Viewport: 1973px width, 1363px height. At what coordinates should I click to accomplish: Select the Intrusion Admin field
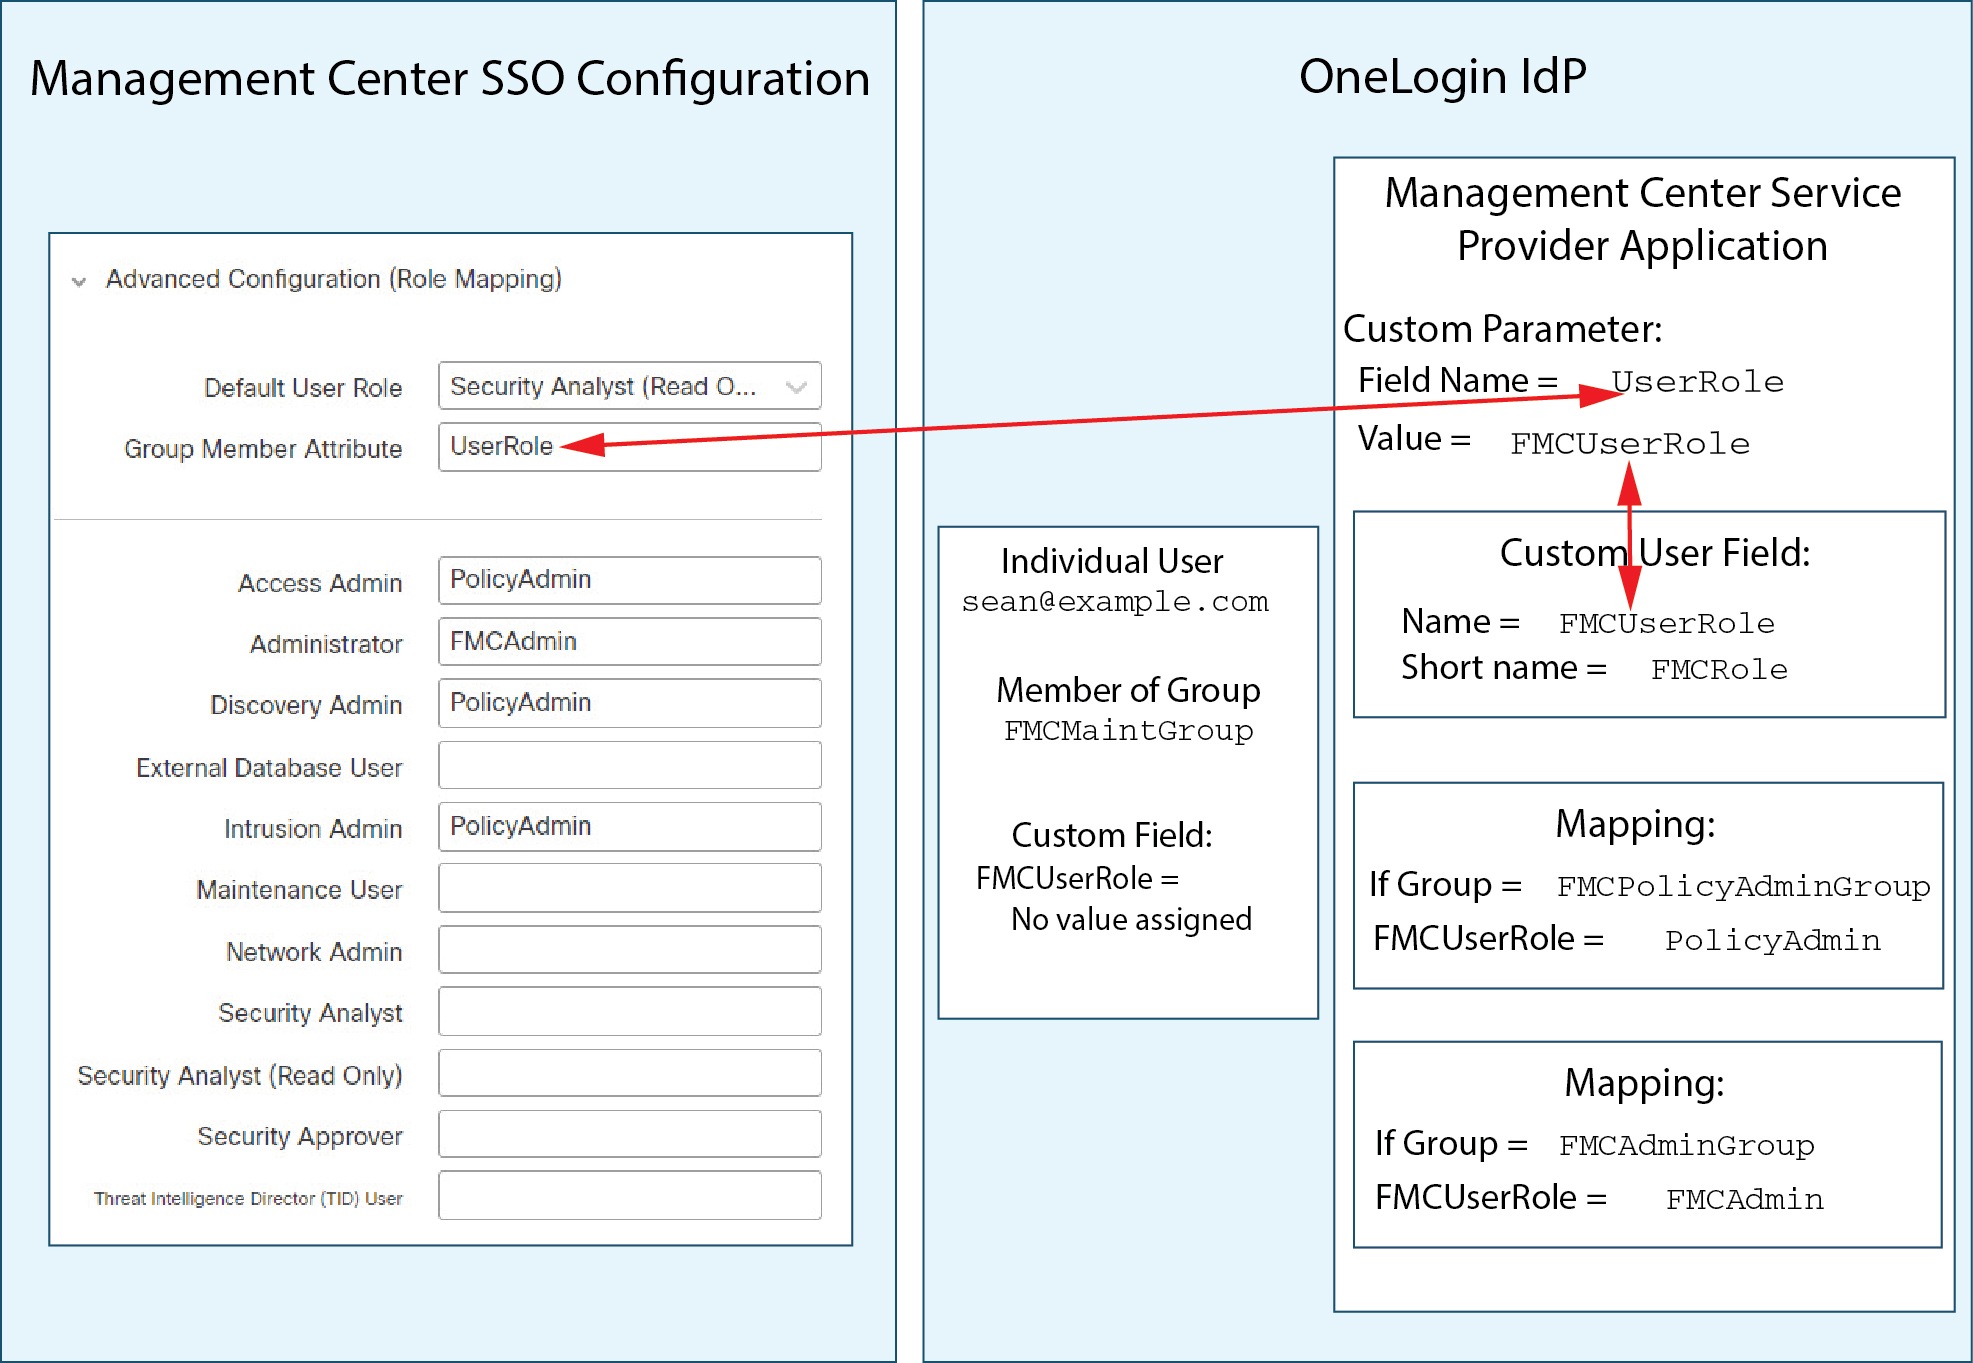[x=630, y=826]
